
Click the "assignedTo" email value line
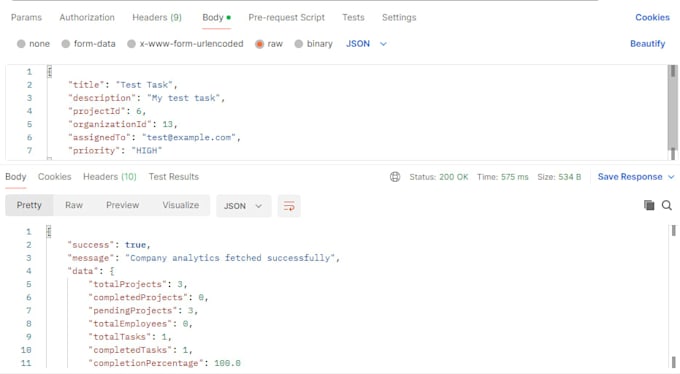(x=154, y=137)
